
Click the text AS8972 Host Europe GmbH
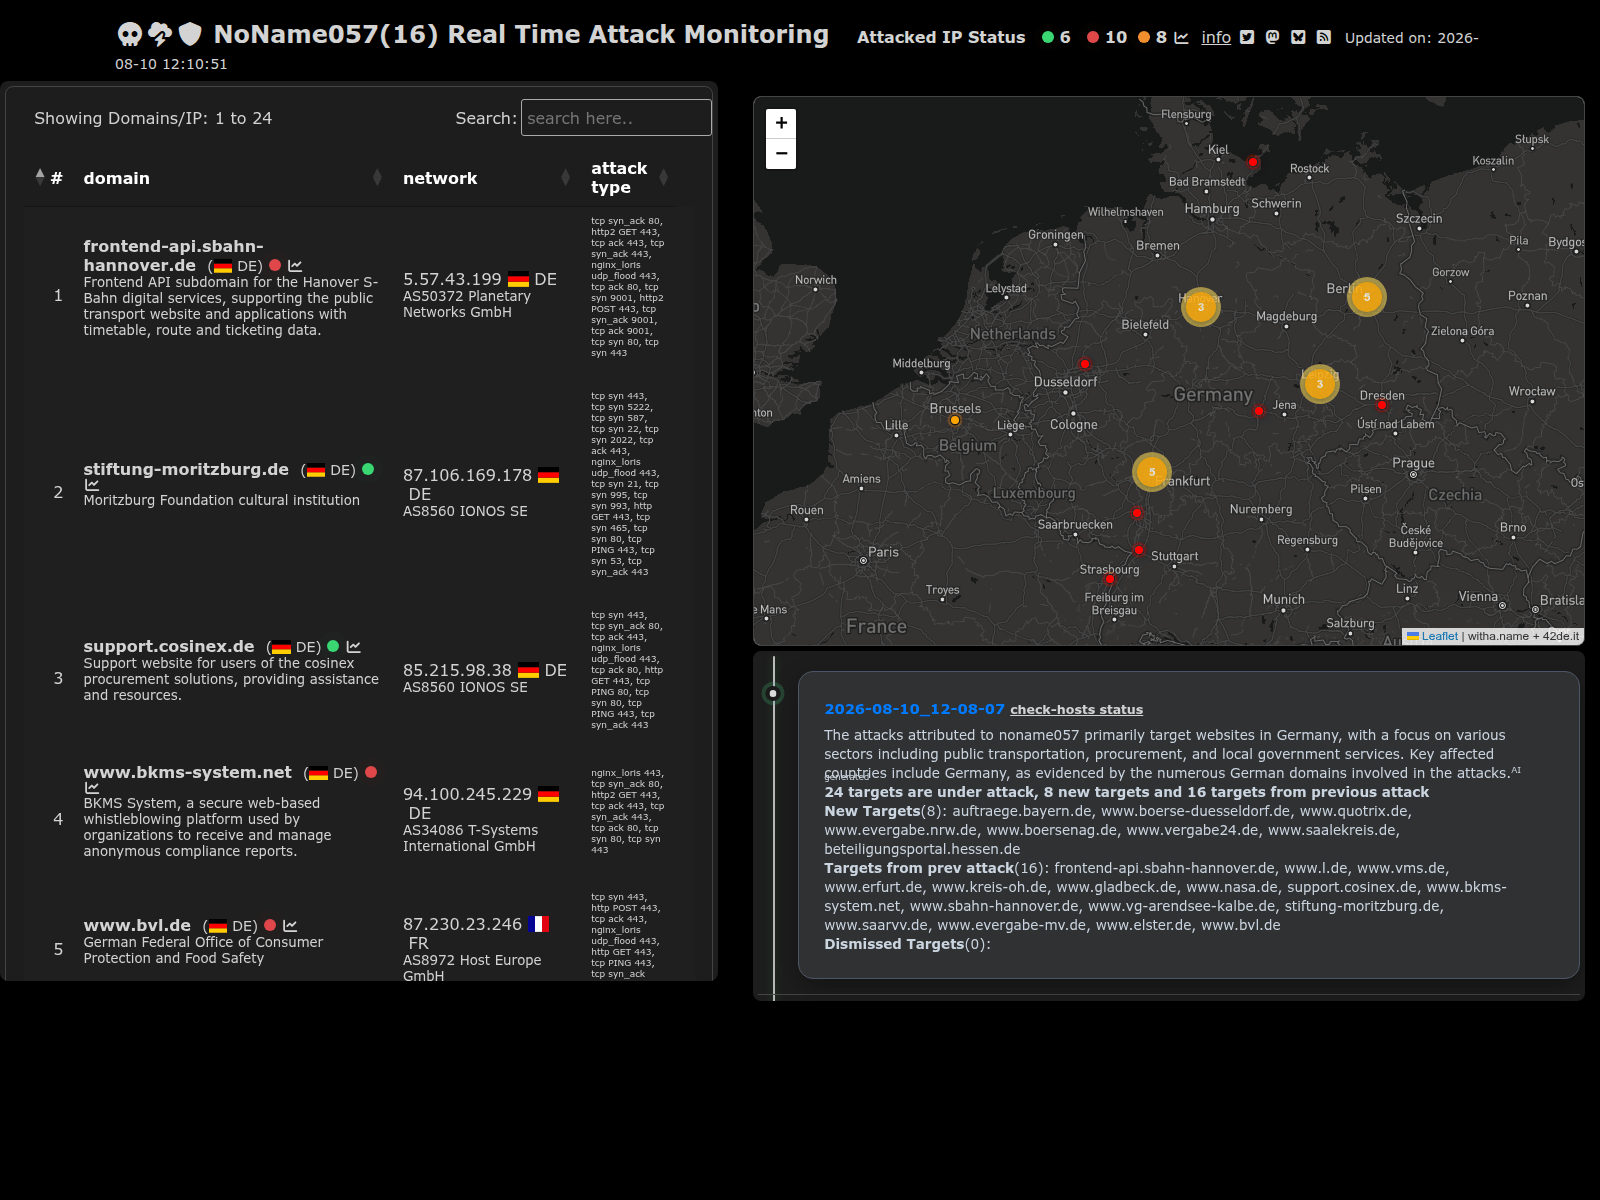pyautogui.click(x=472, y=967)
